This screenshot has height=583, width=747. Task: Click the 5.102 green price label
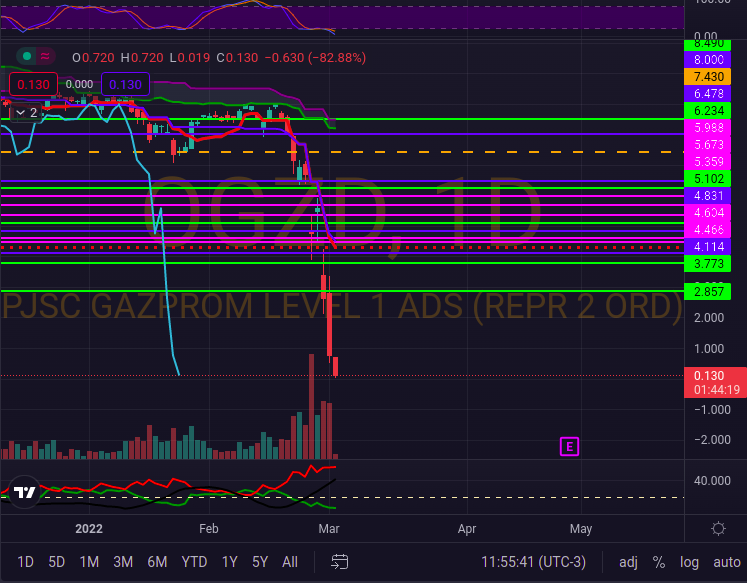[x=708, y=179]
